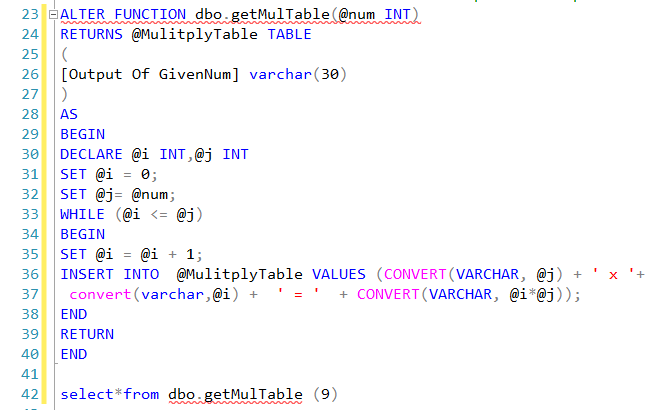This screenshot has width=653, height=410.
Task: Click @num on the SET @j line
Action: (150, 194)
